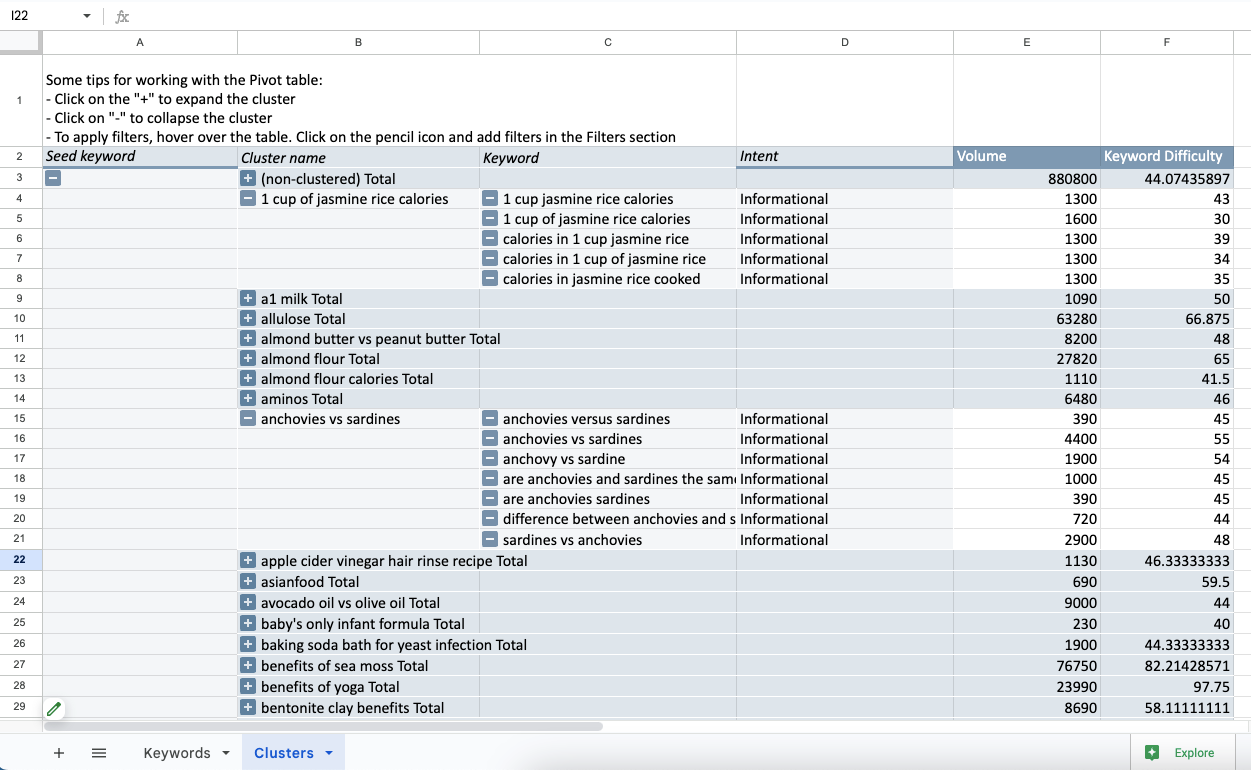Switch to the Keywords sheet tab
This screenshot has width=1251, height=770.
(178, 752)
